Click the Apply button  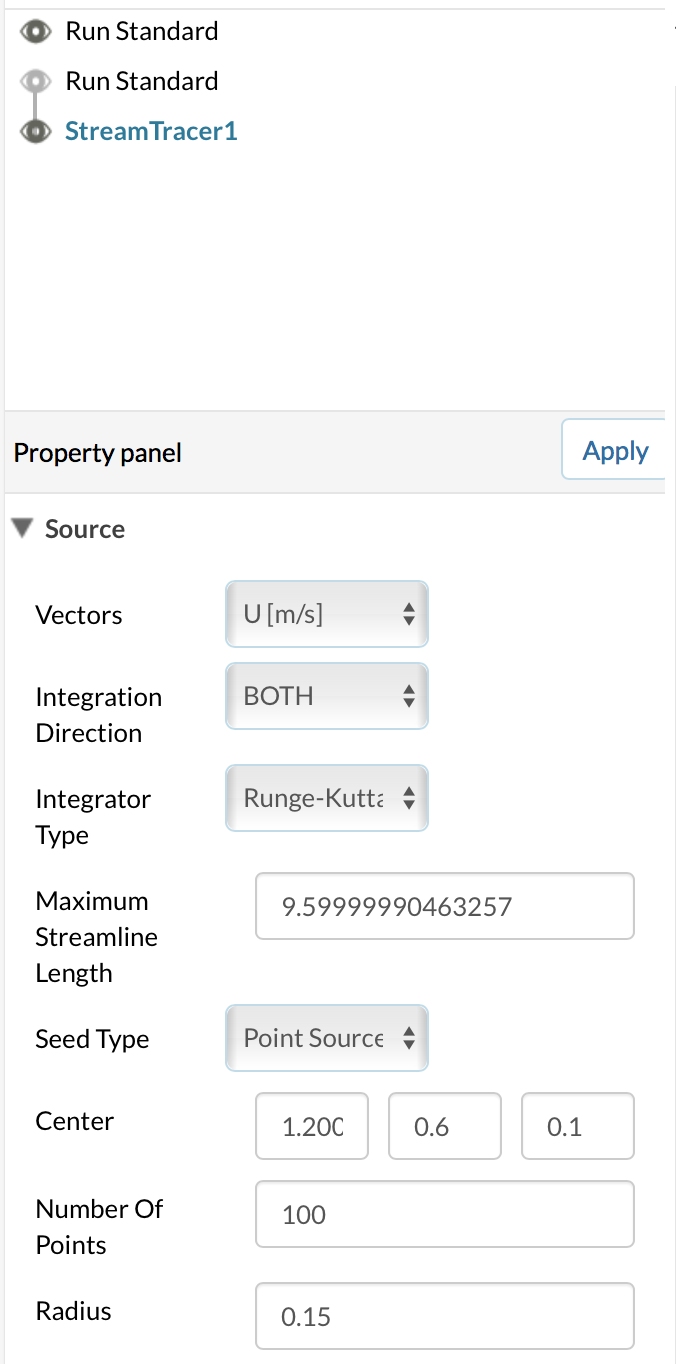[x=615, y=452]
